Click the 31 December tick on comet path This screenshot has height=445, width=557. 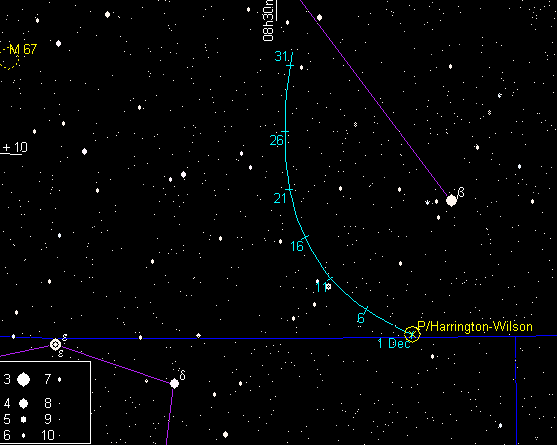[x=290, y=66]
